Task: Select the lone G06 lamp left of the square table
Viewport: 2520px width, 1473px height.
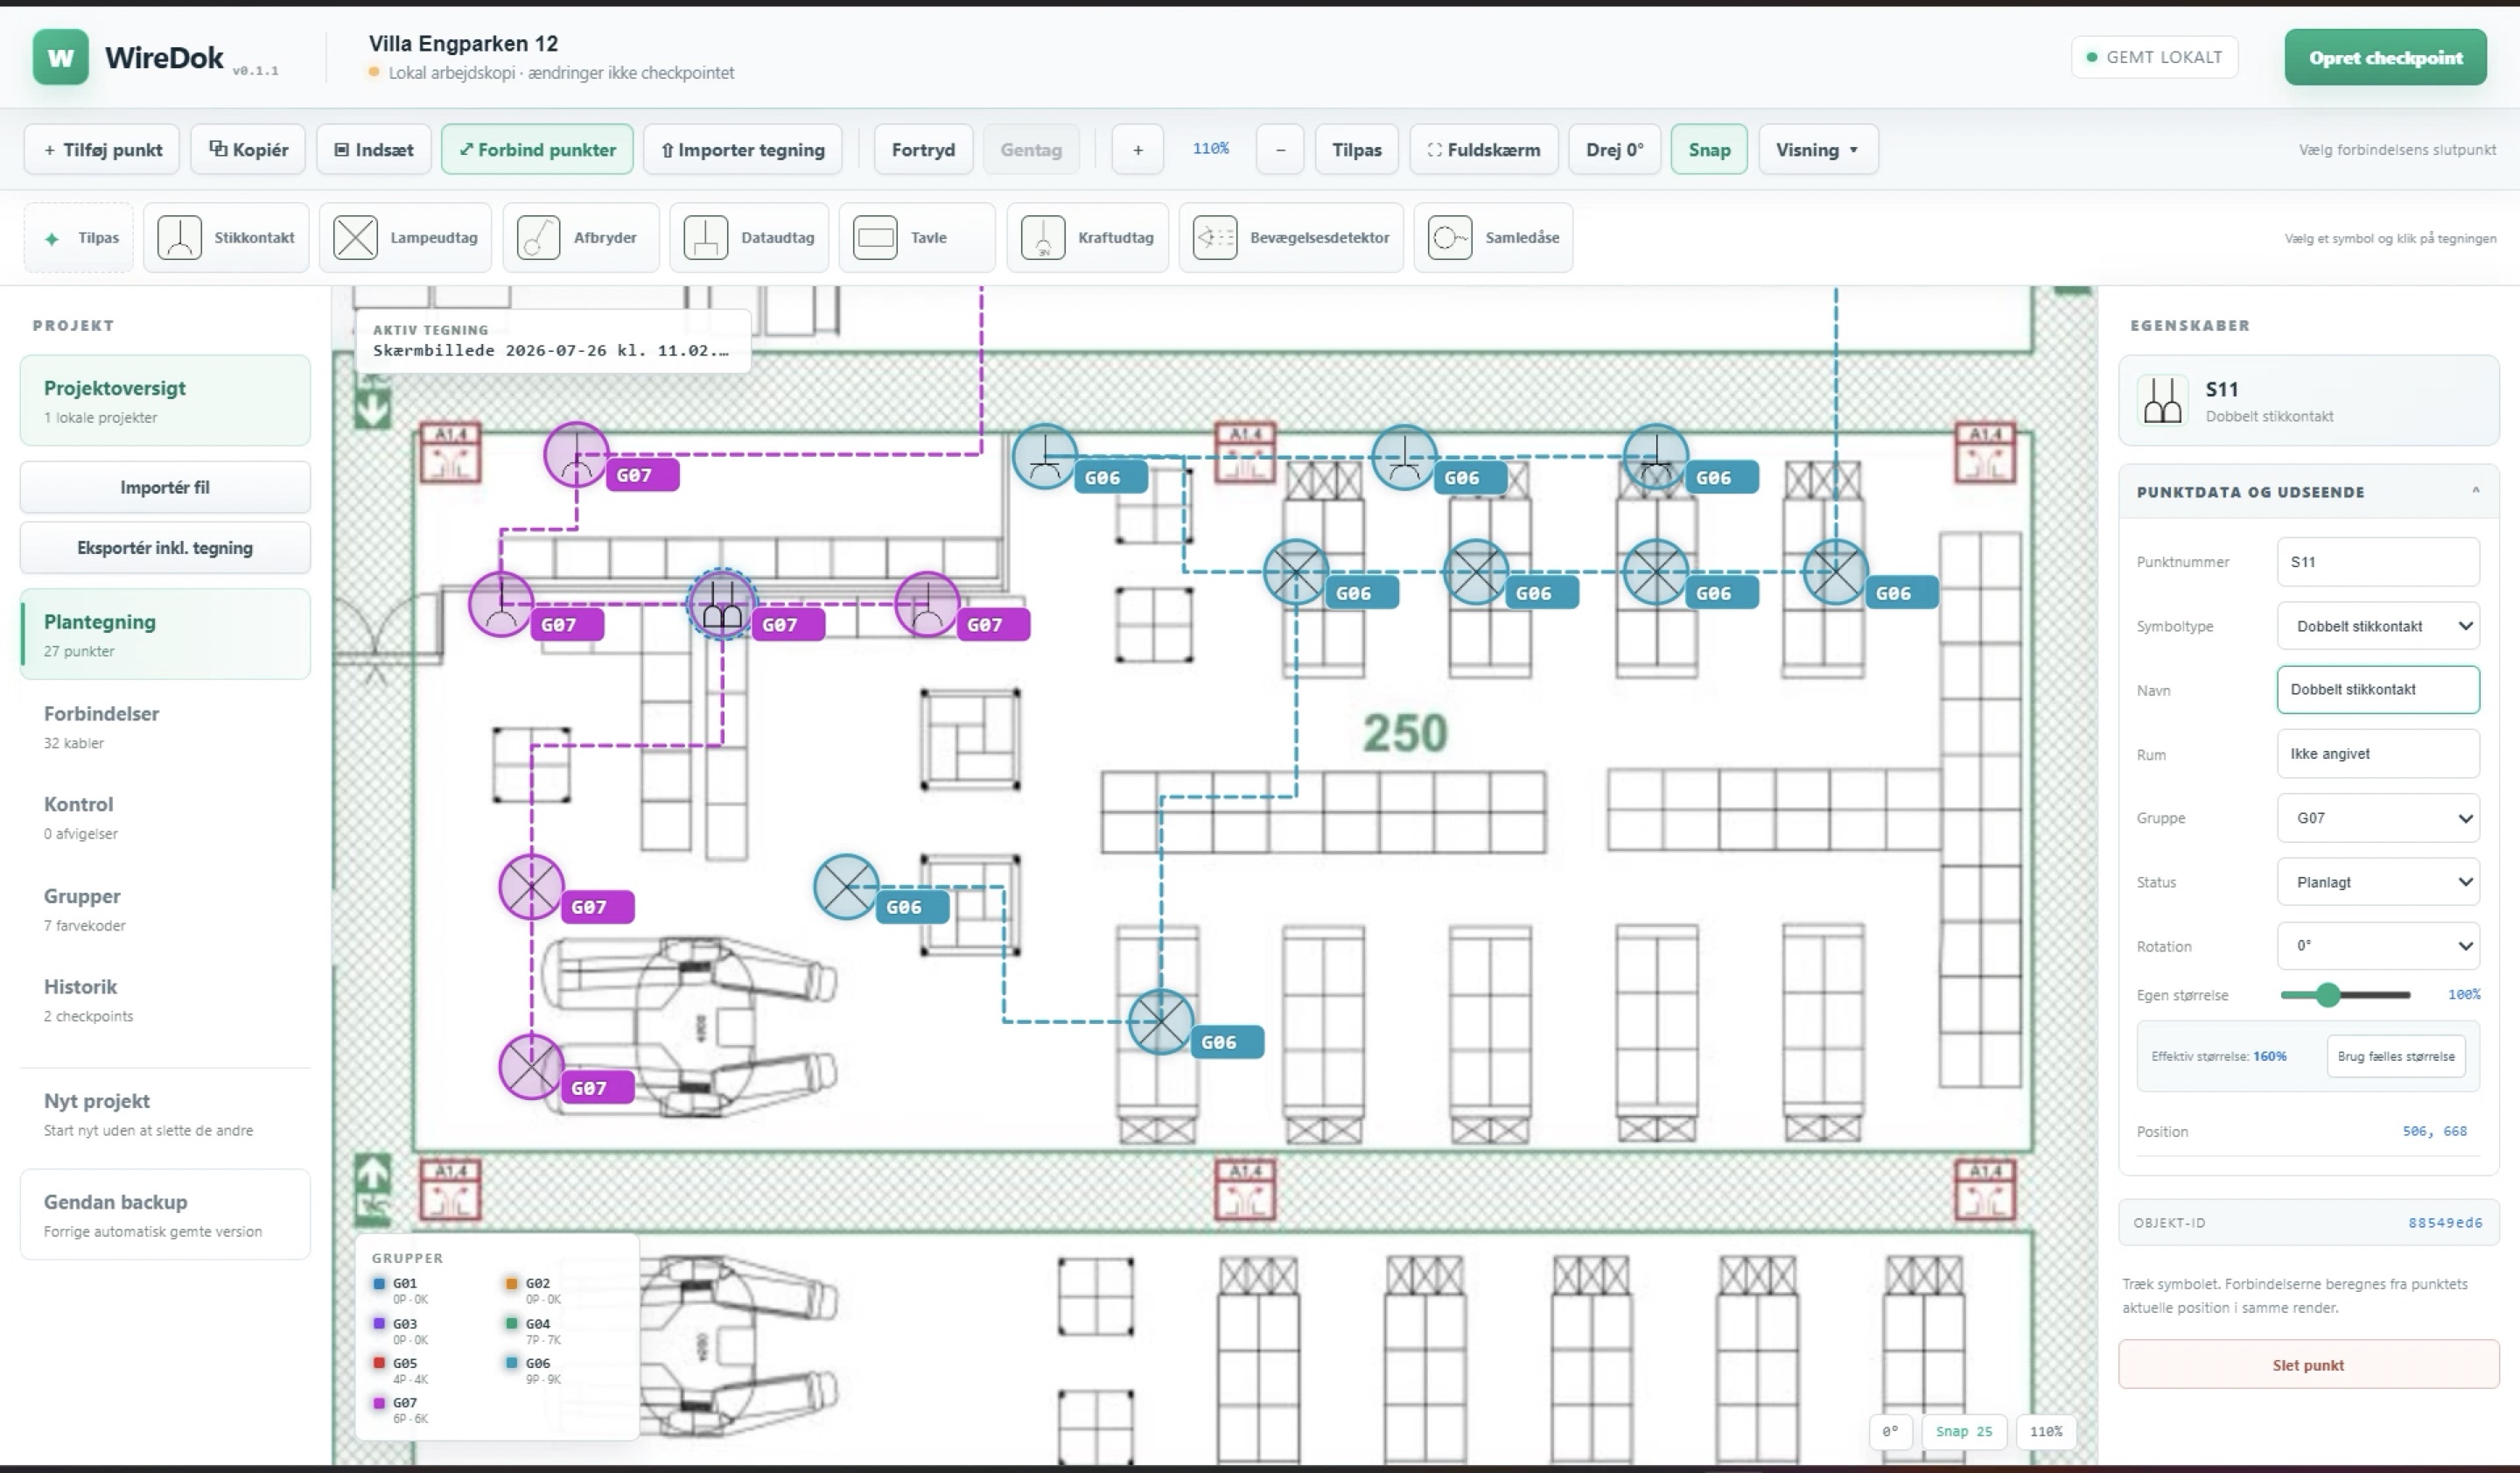Action: [846, 886]
